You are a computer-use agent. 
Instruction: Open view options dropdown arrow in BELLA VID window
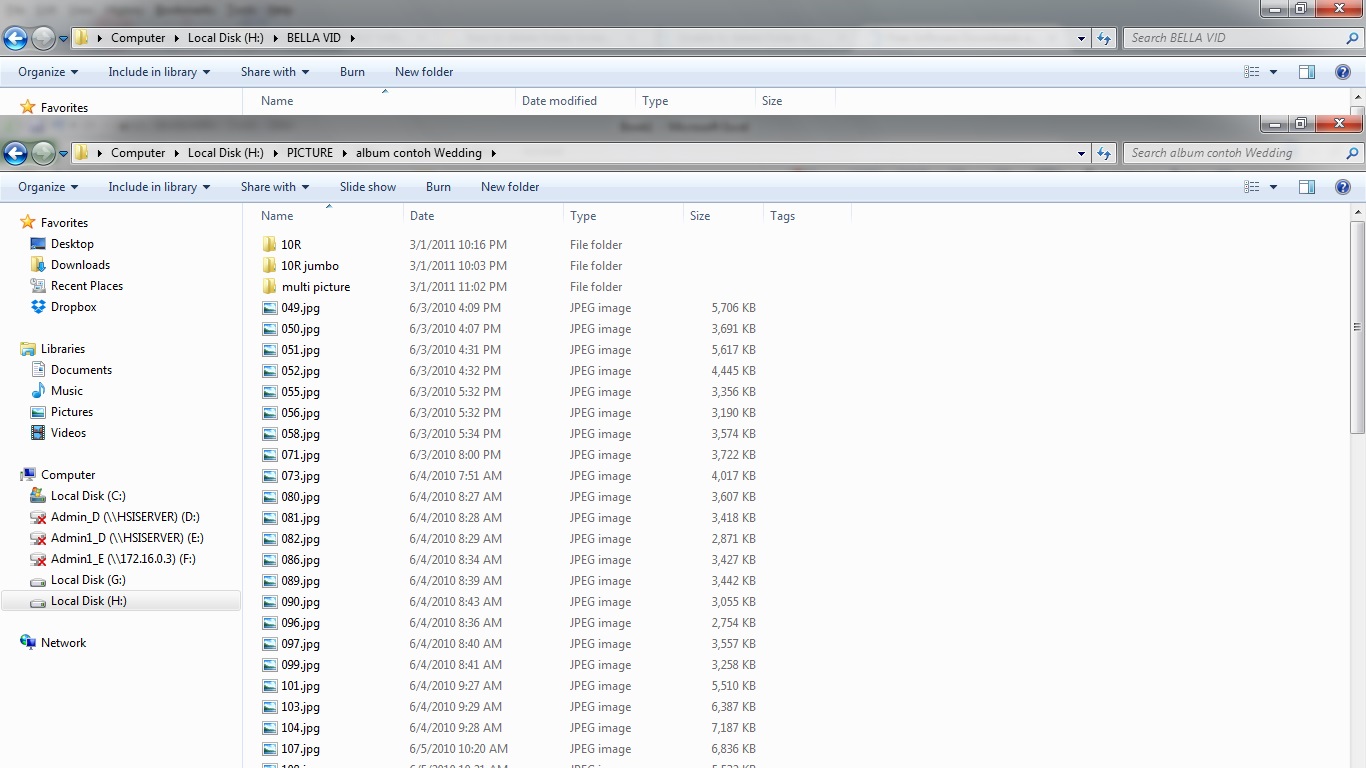click(1273, 72)
